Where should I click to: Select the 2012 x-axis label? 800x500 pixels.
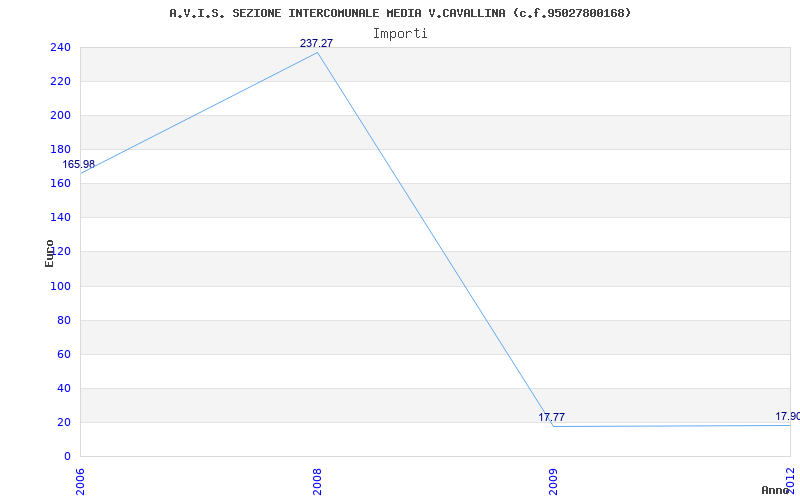[791, 479]
